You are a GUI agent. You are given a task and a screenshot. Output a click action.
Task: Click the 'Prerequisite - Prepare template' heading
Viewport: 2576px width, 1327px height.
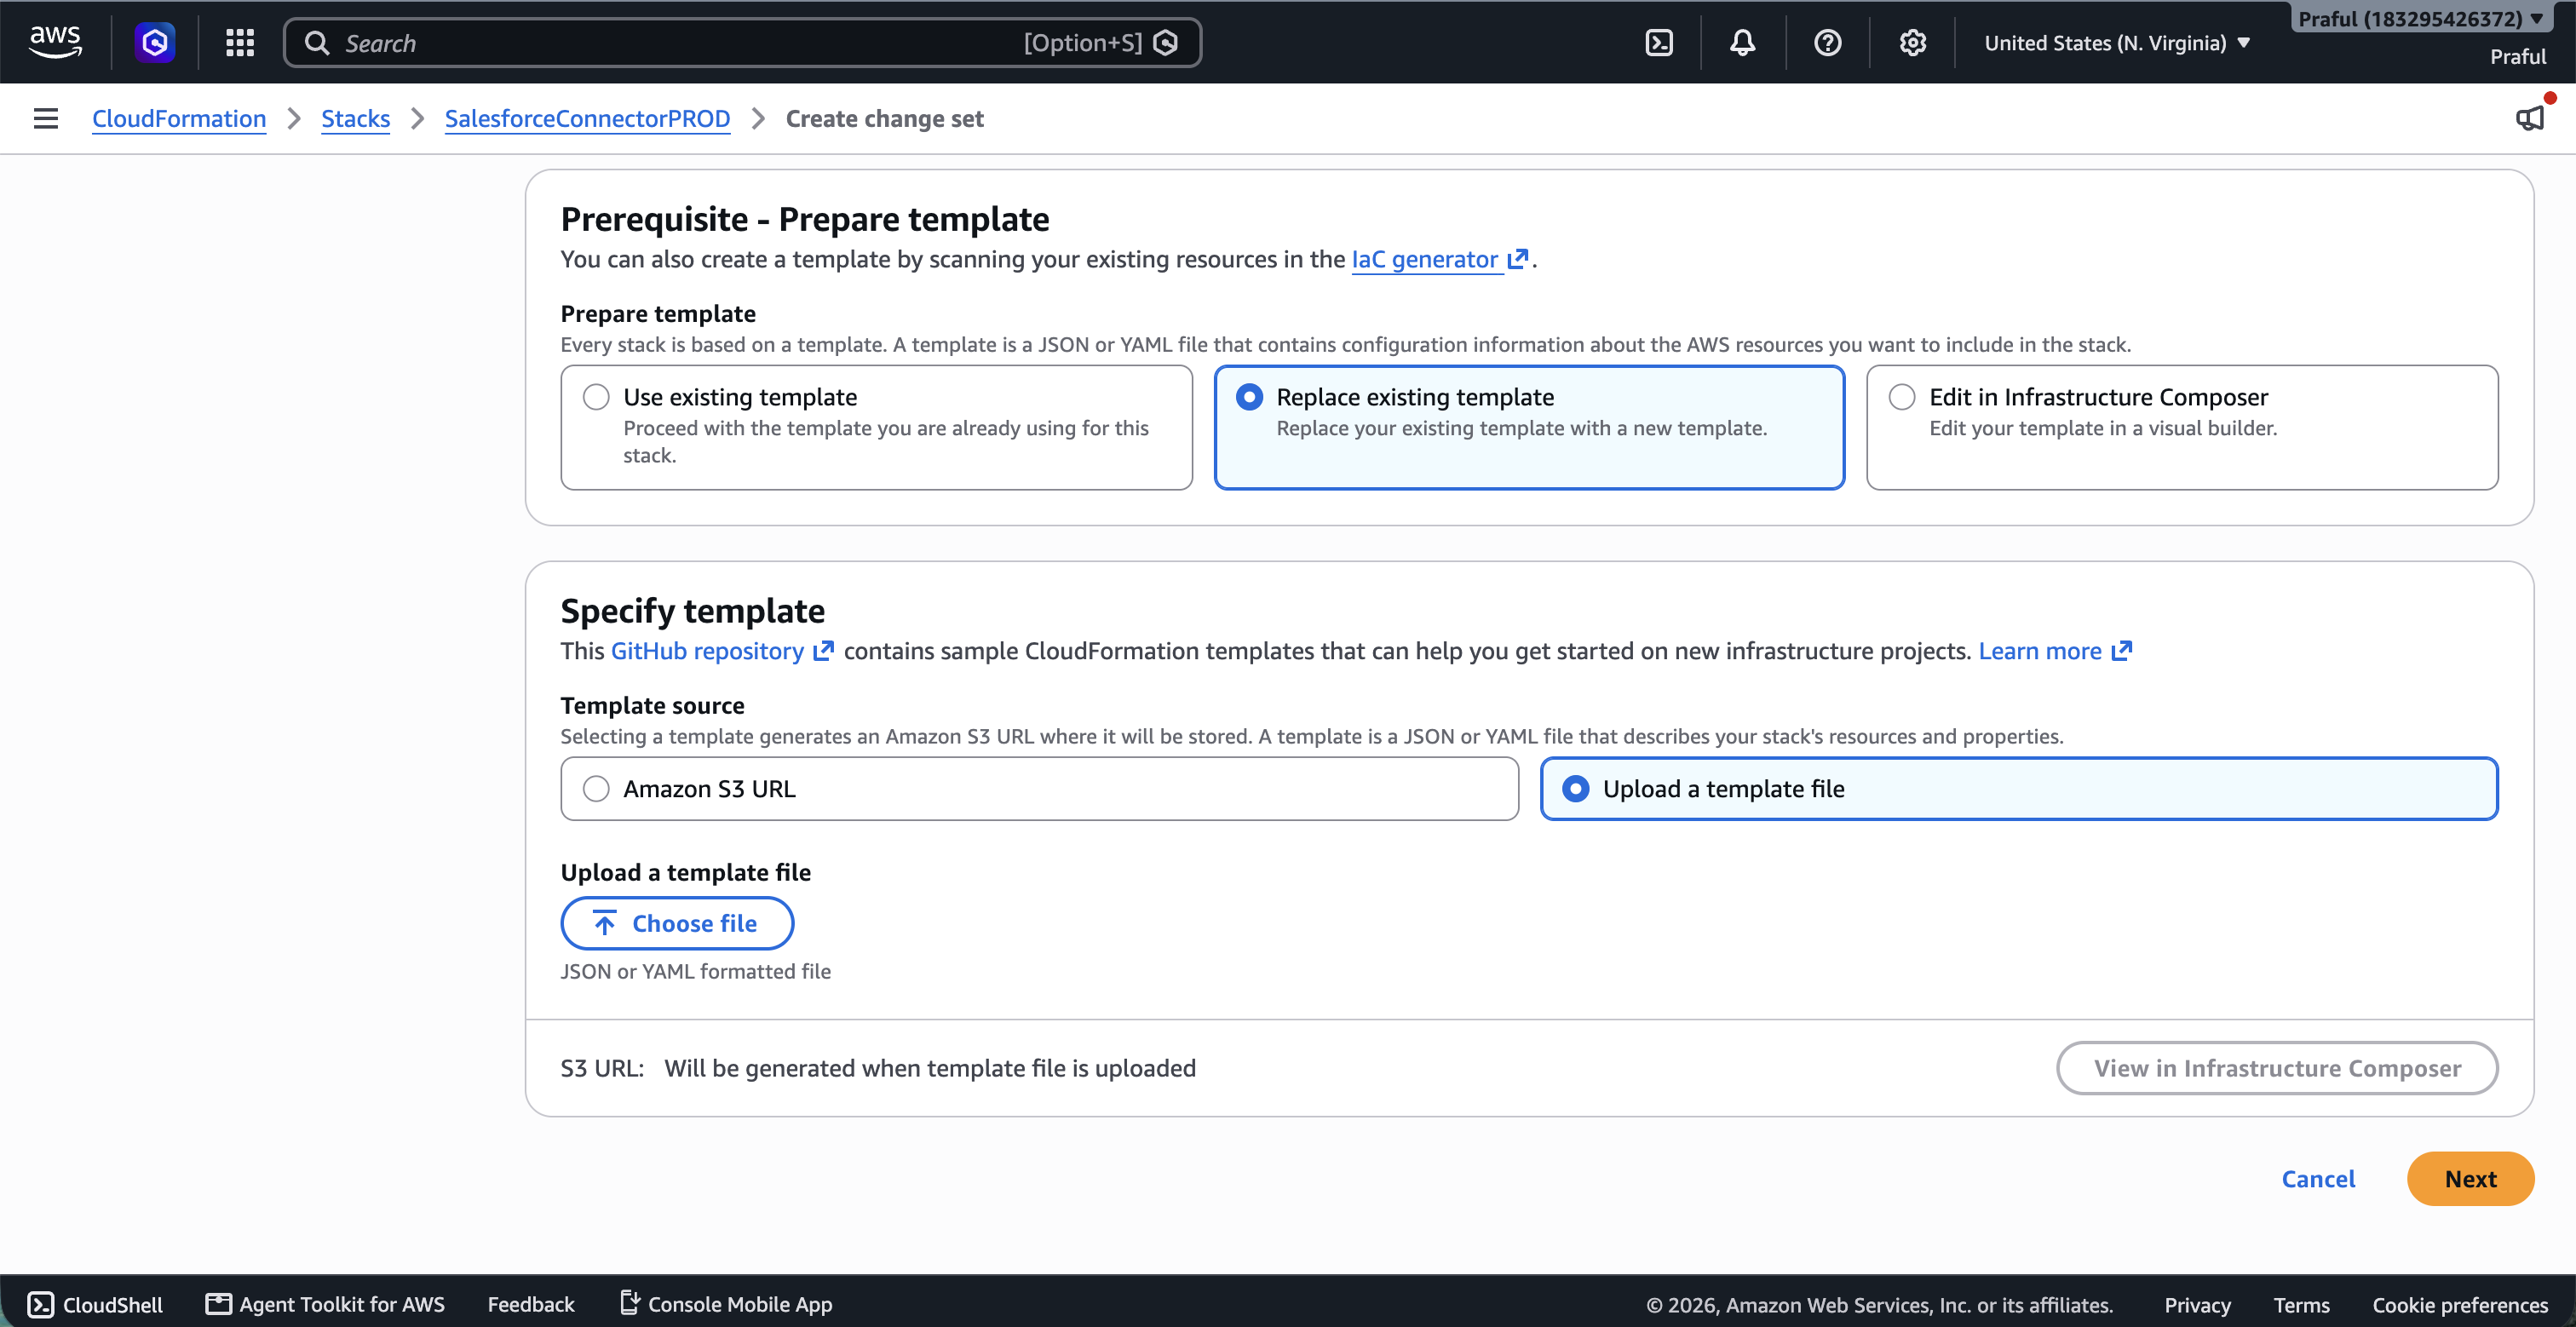[x=805, y=218]
